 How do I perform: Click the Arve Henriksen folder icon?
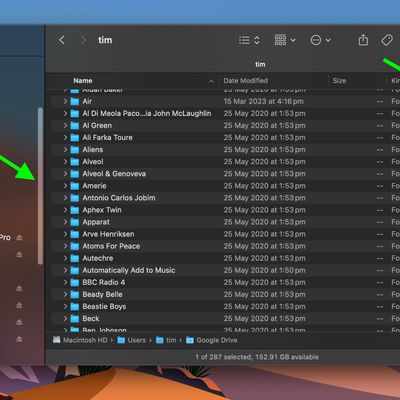(x=75, y=234)
